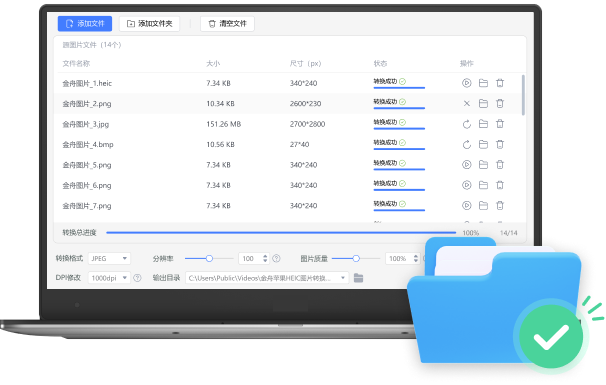
Task: Open folder icon for 金舟图片_2.png
Action: click(x=483, y=103)
